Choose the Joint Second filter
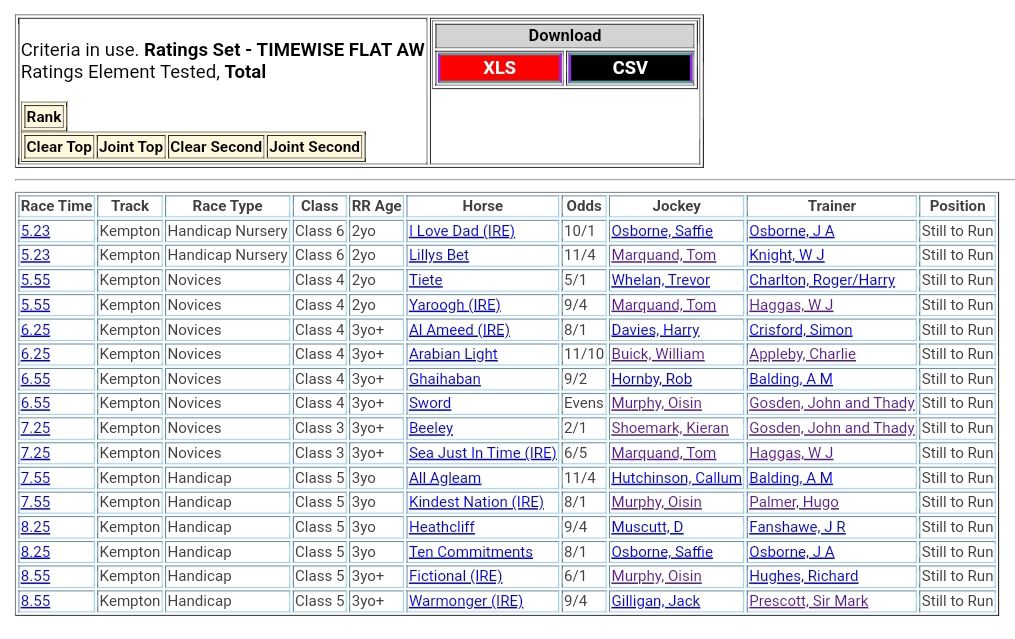Image resolution: width=1015 pixels, height=639 pixels. click(x=314, y=147)
